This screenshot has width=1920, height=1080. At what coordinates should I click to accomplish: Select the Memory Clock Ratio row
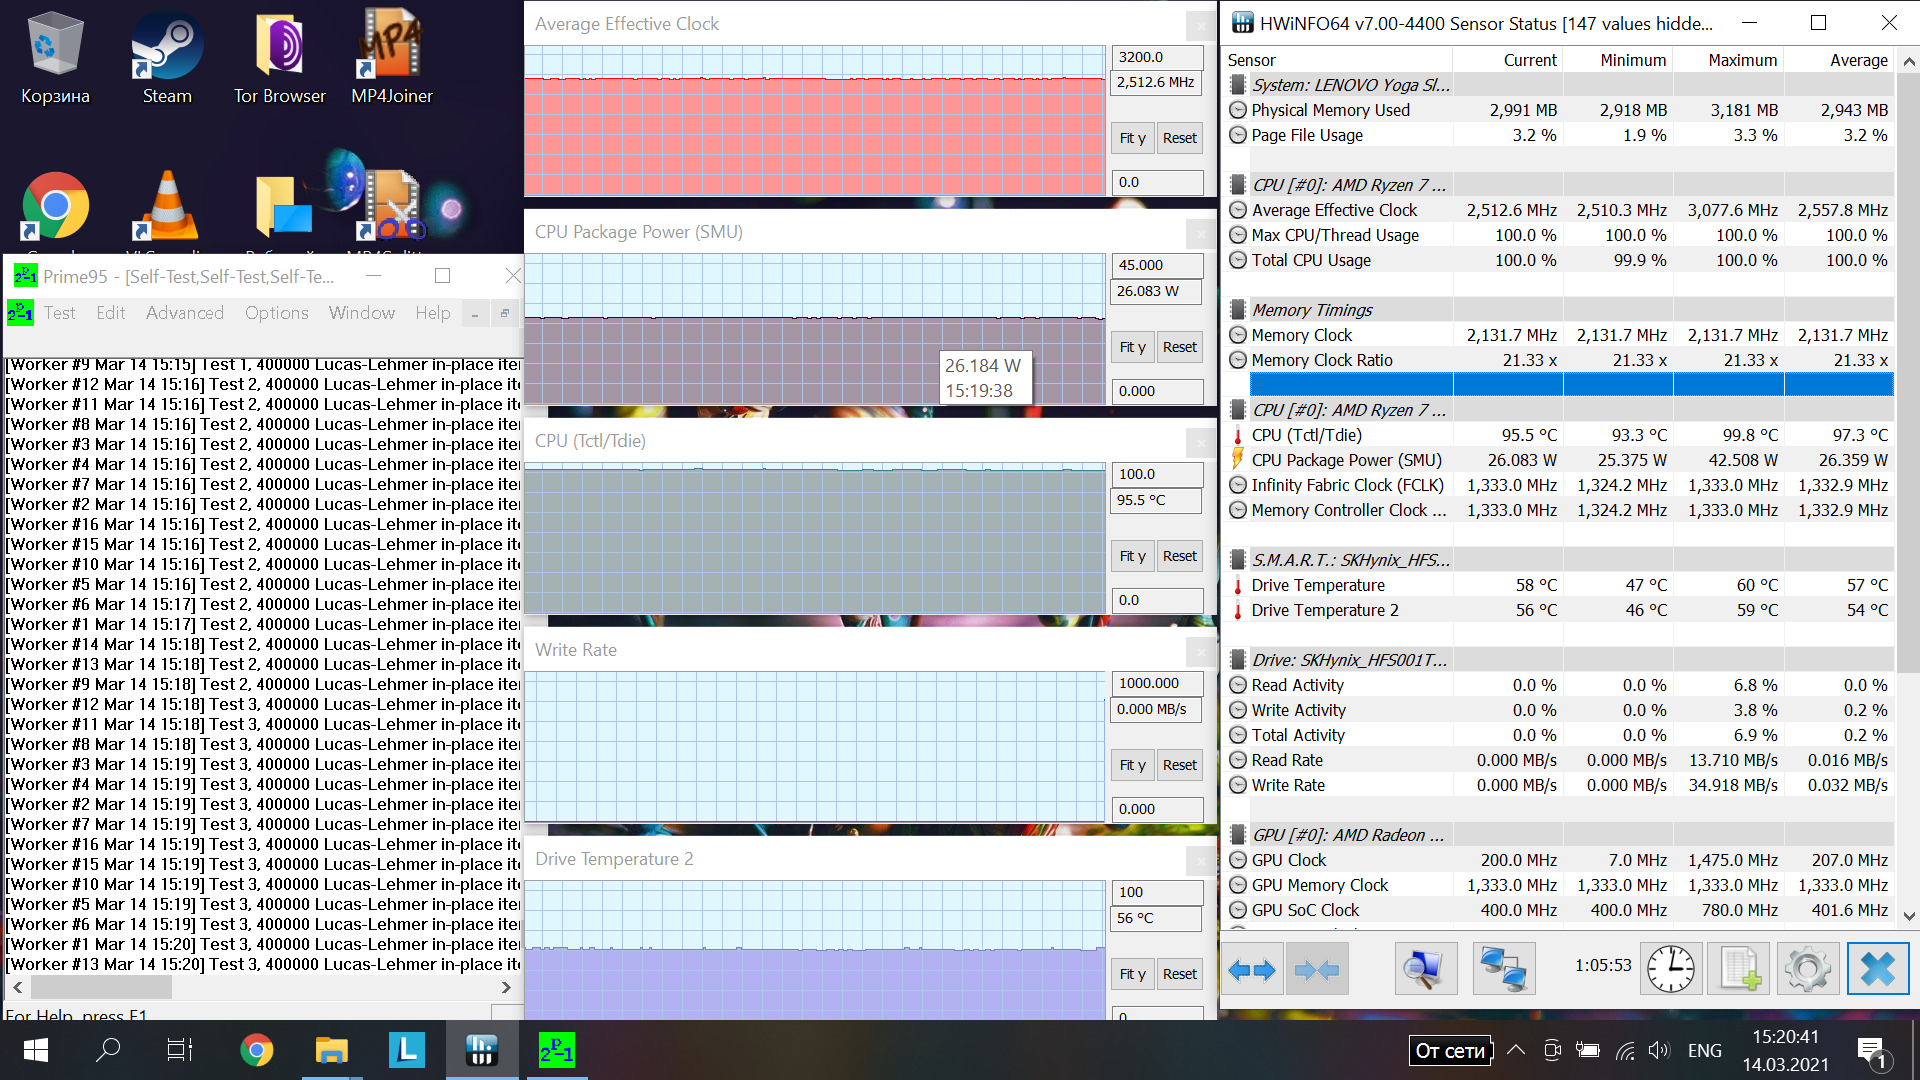click(x=1560, y=360)
